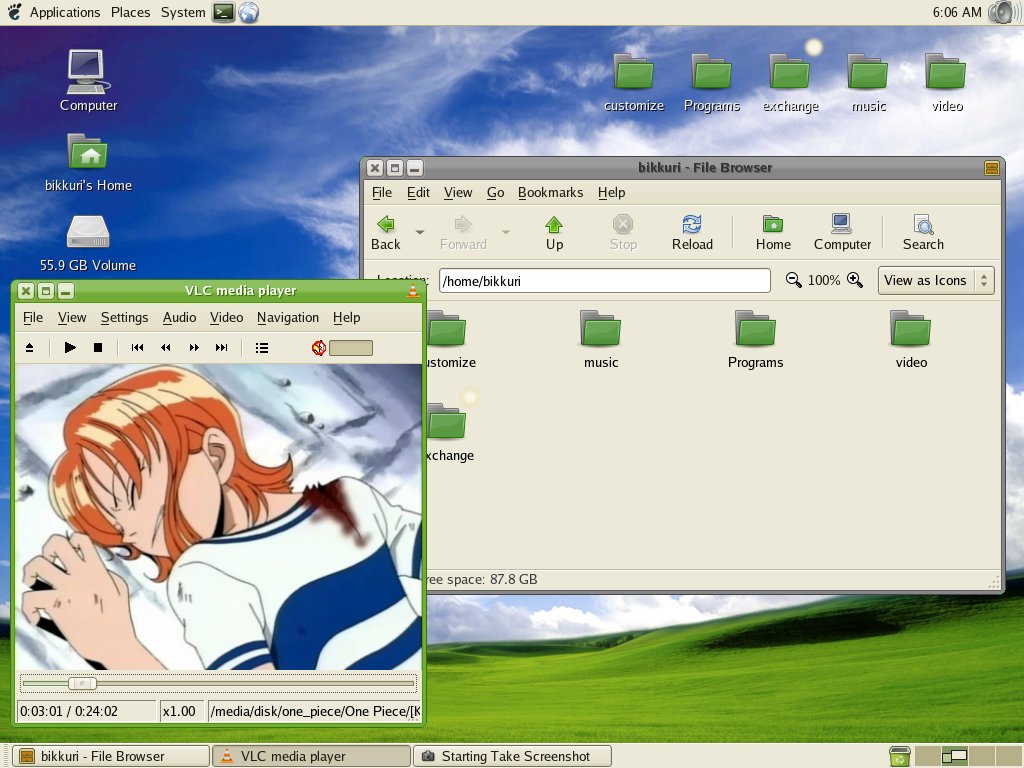Viewport: 1024px width, 768px height.
Task: Select music folder in File Browser
Action: click(x=601, y=340)
